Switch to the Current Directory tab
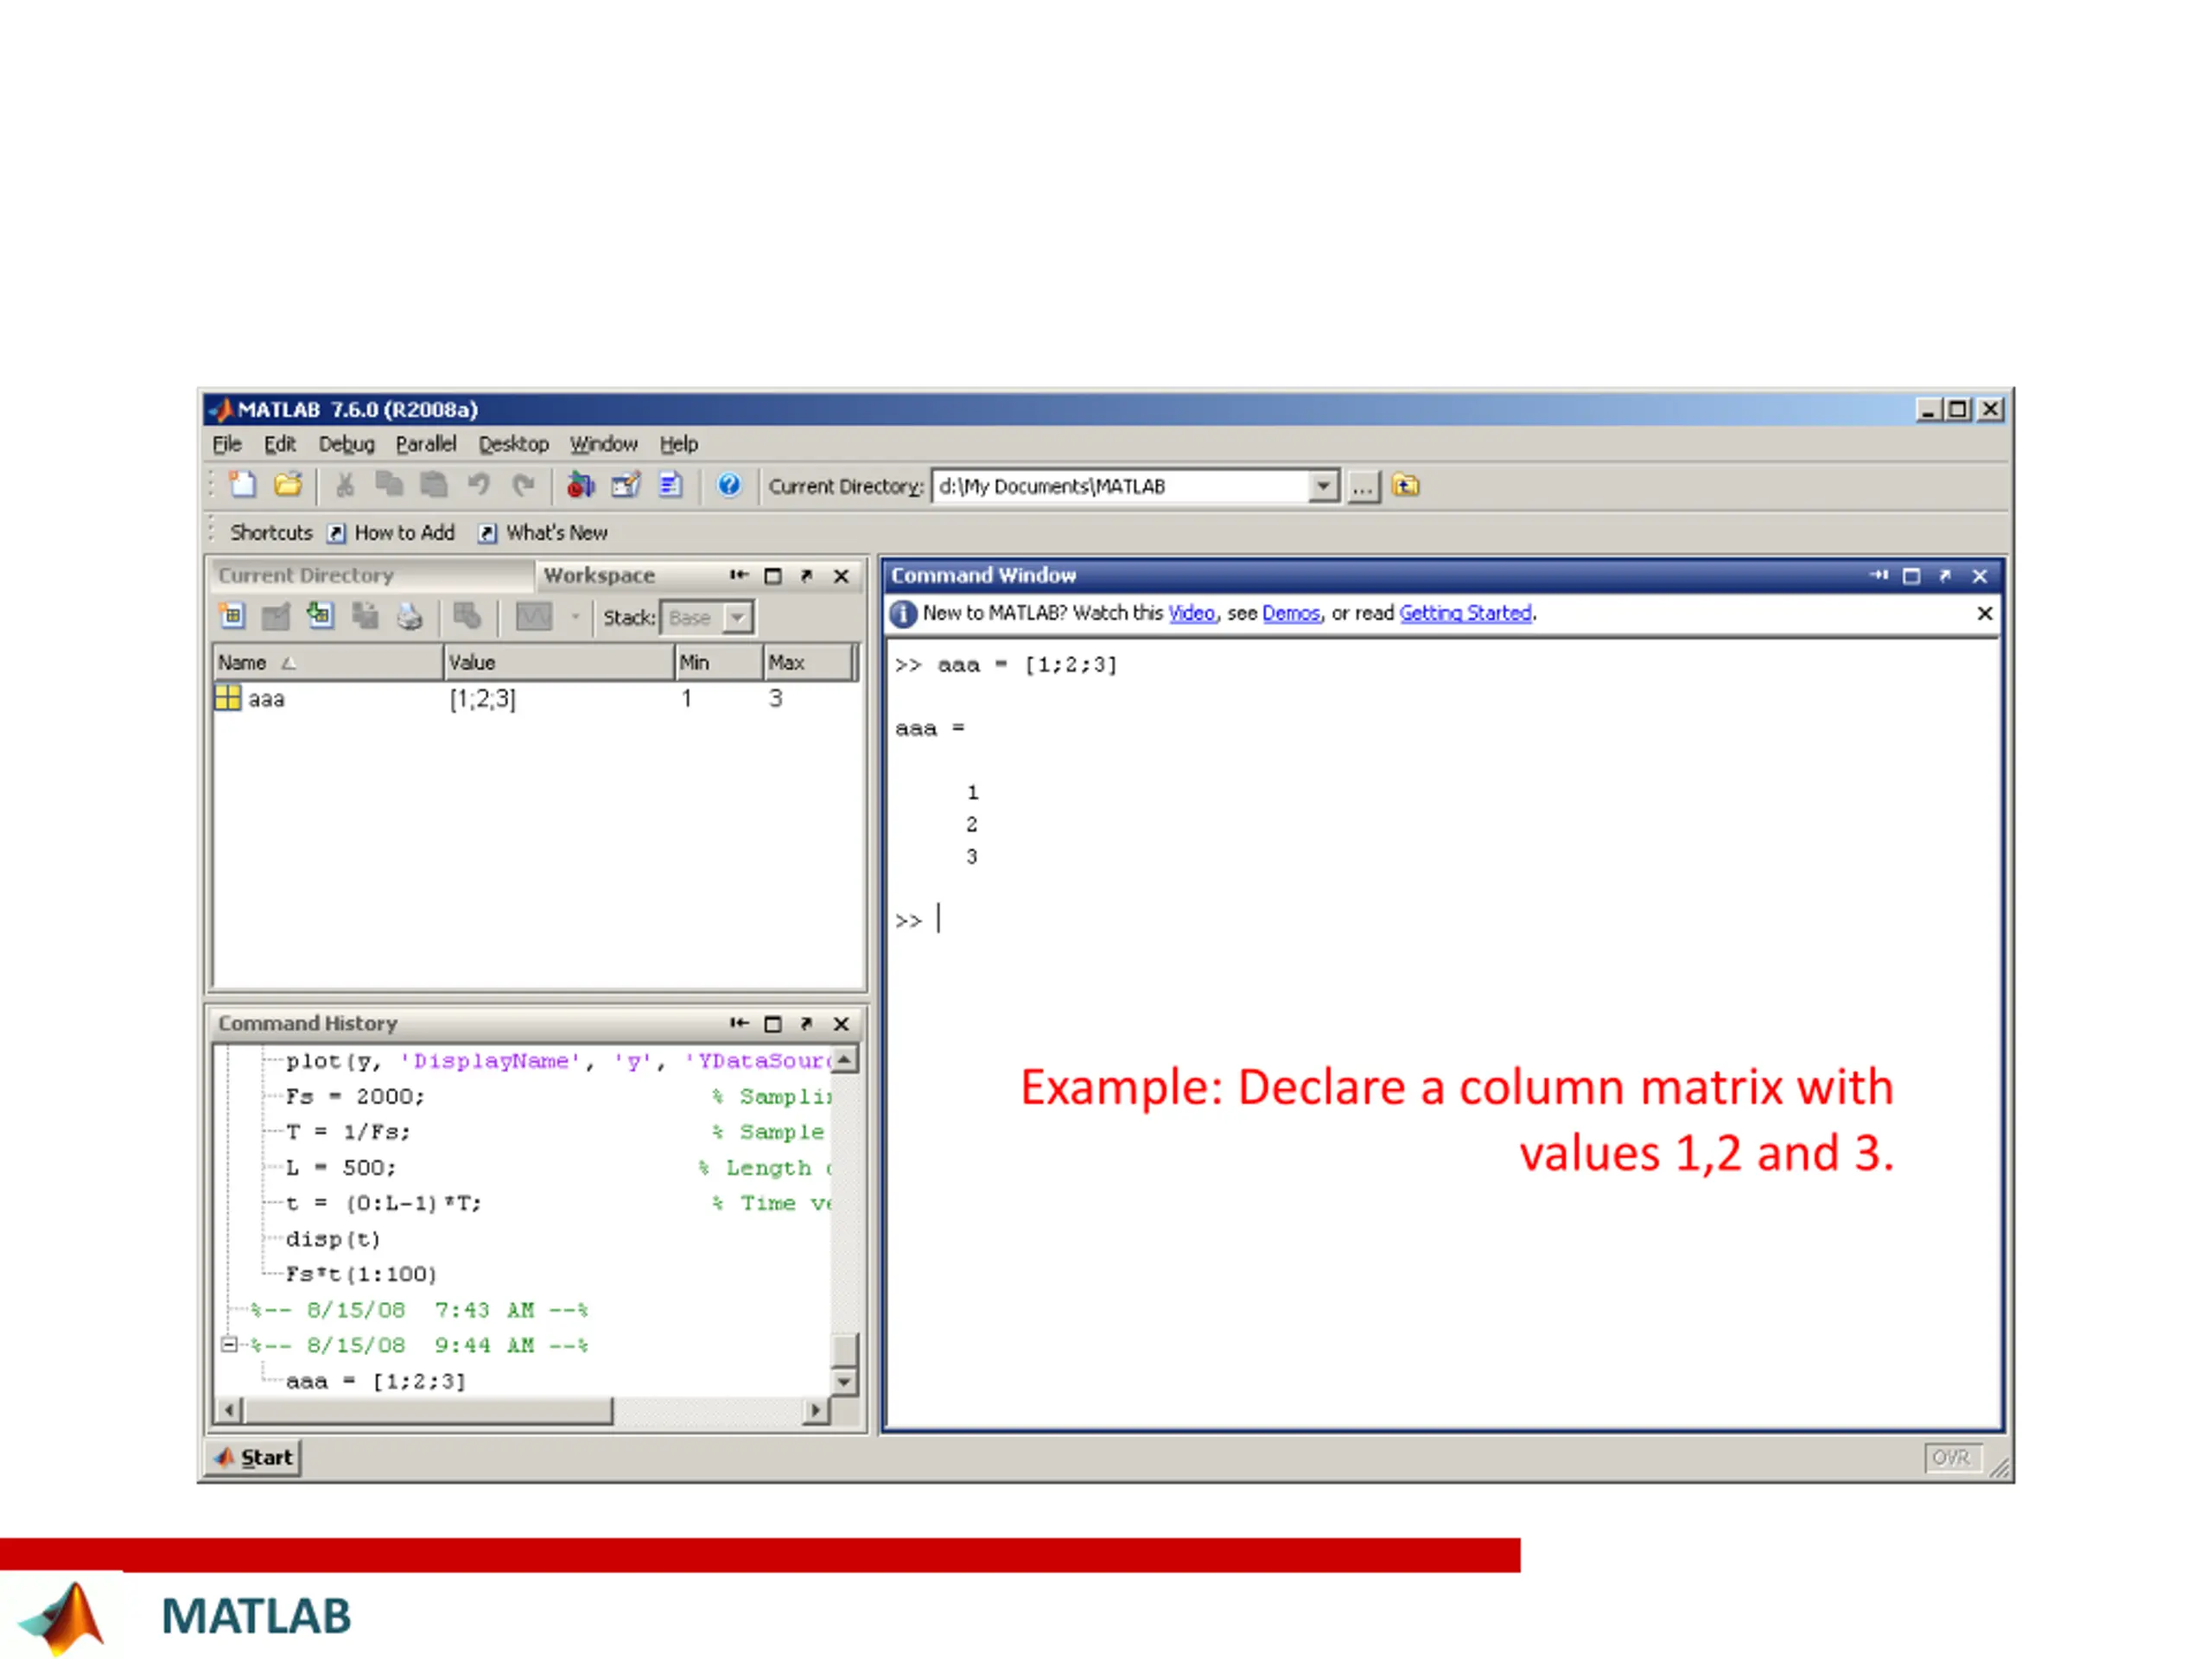The image size is (2212, 1659). click(372, 575)
